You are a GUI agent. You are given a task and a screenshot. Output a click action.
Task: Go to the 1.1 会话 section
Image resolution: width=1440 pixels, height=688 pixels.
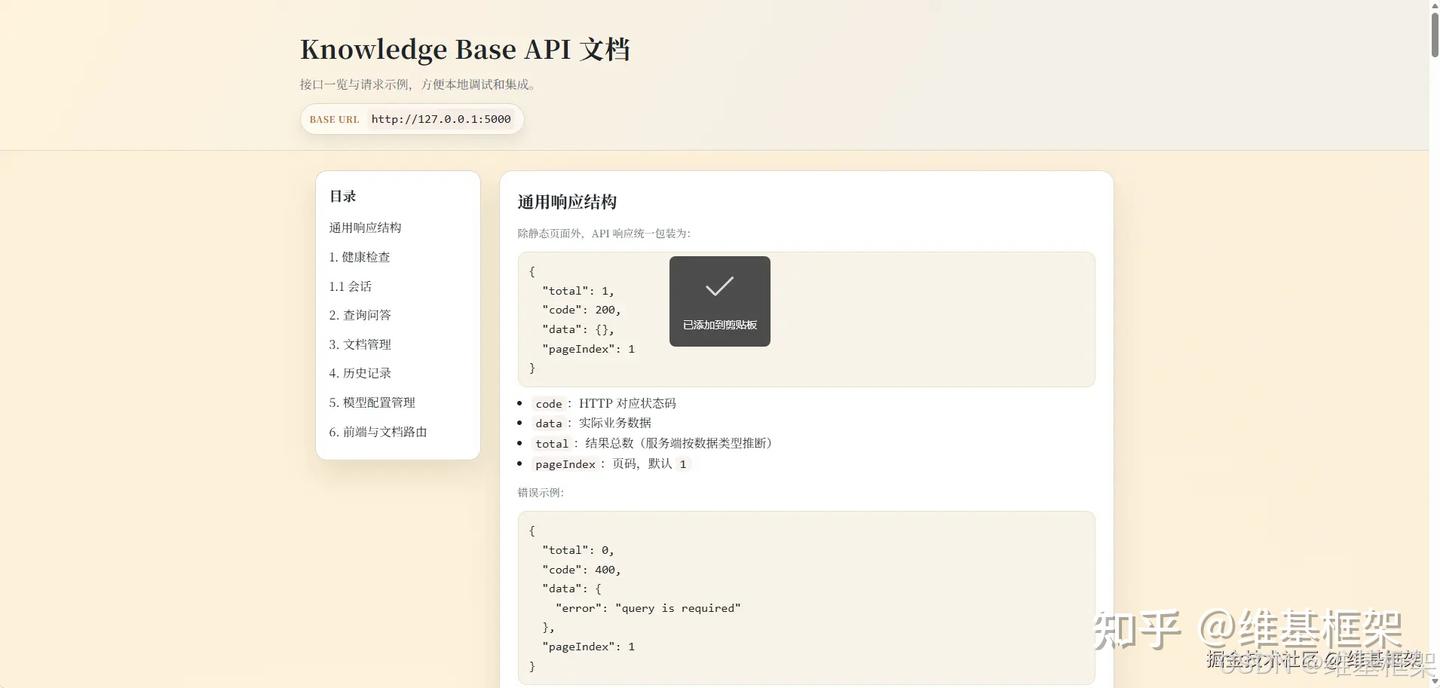tap(350, 286)
